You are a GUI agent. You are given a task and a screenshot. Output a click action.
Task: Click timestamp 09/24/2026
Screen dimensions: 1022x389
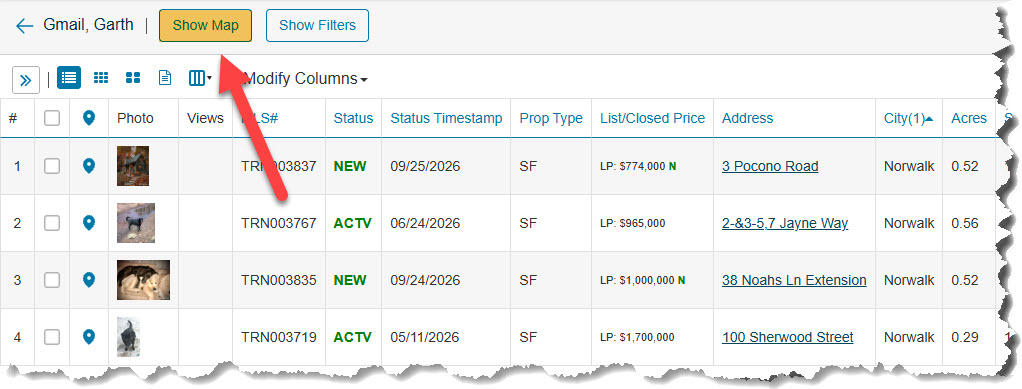(x=426, y=280)
